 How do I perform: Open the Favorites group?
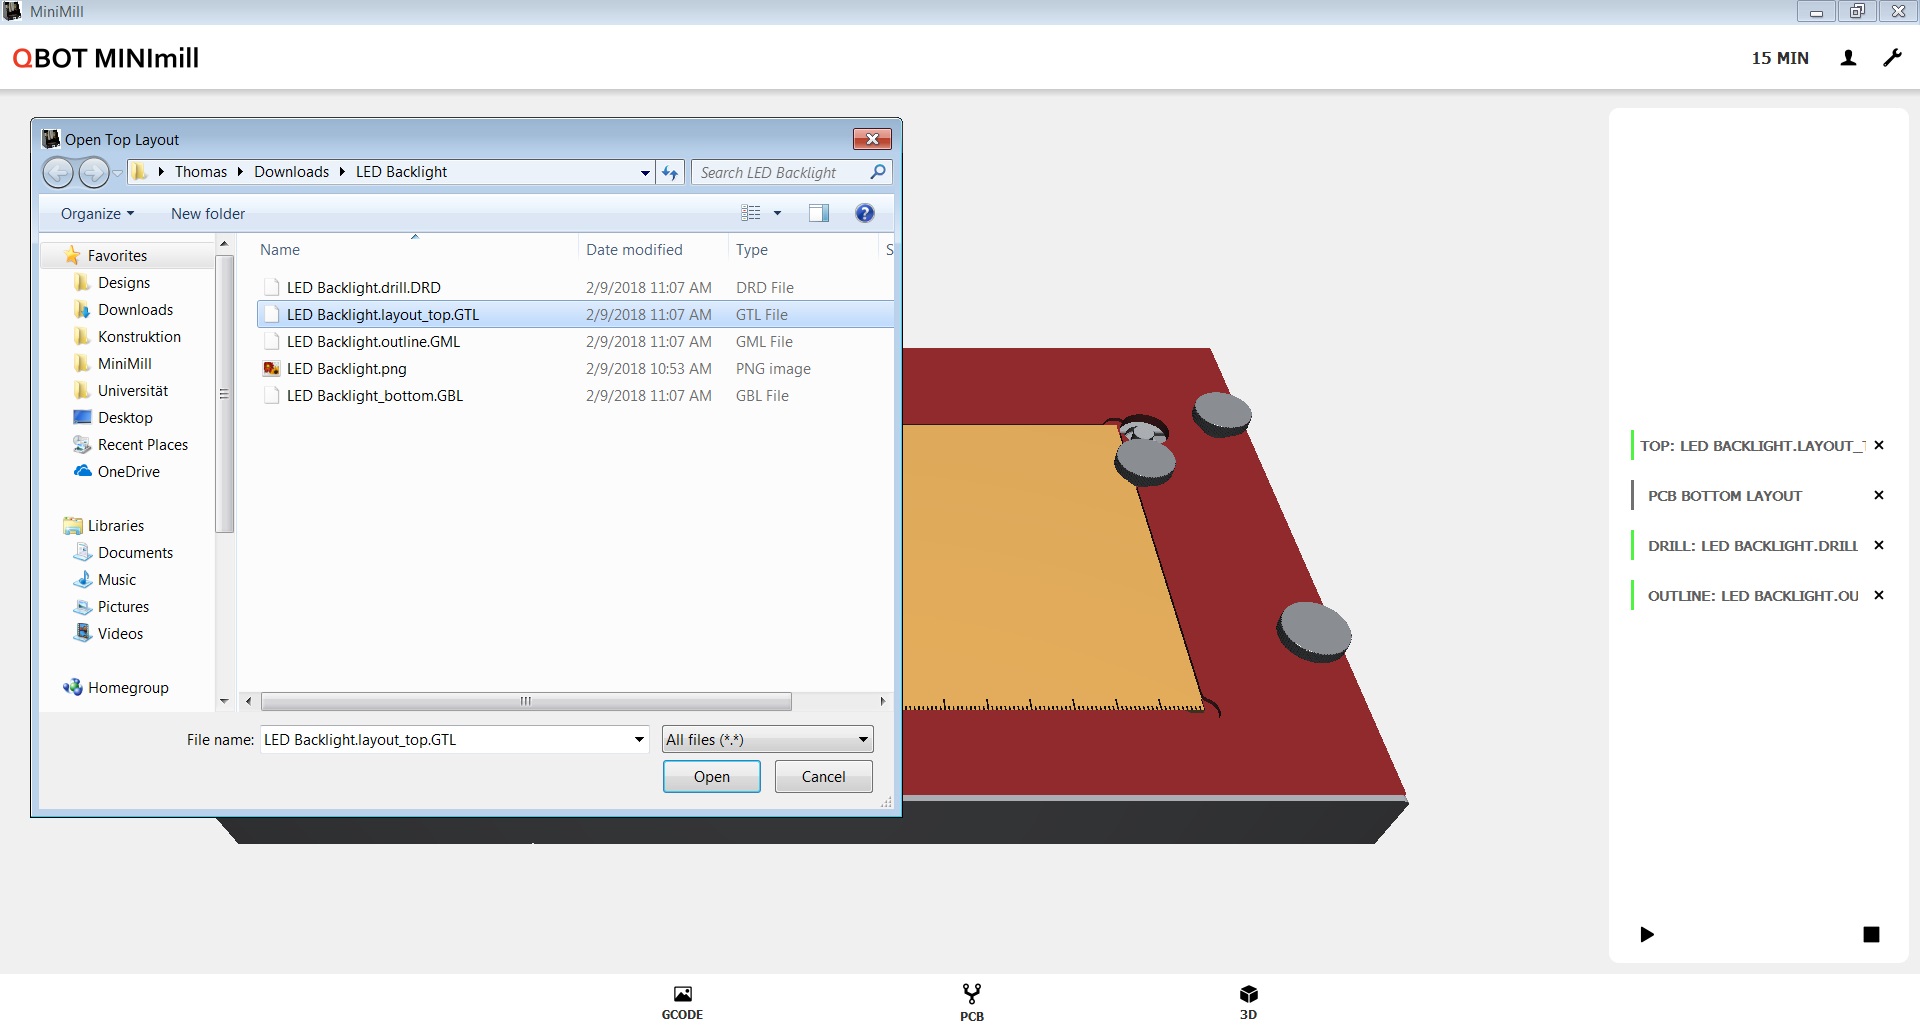117,256
